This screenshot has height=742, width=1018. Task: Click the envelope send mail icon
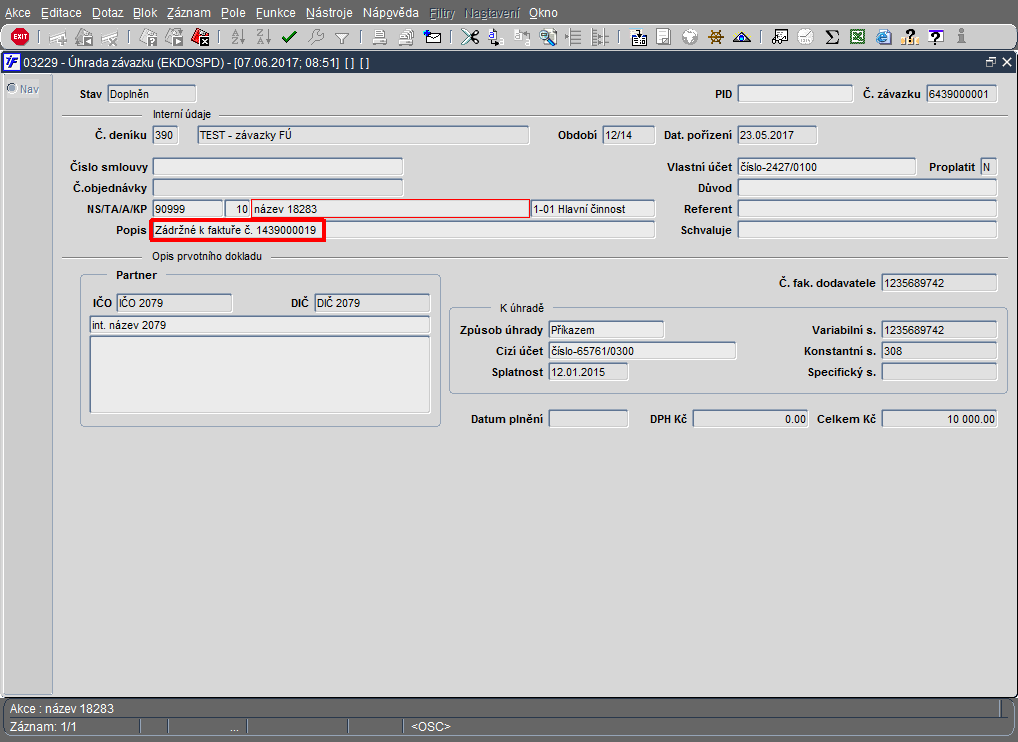point(432,38)
